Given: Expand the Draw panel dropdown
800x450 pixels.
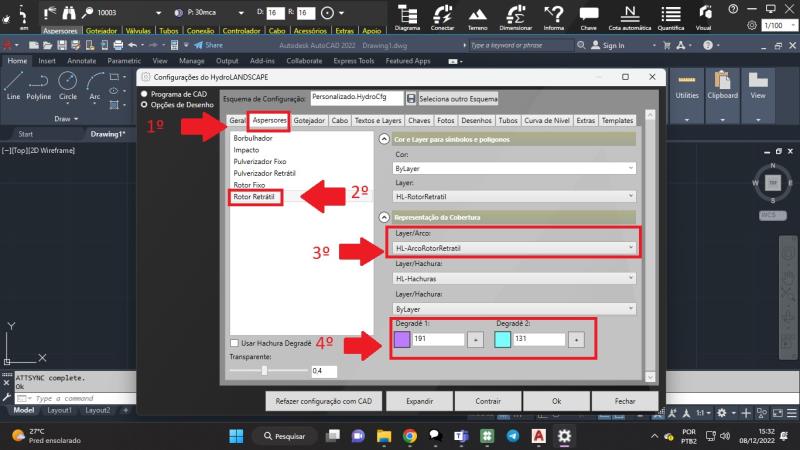Looking at the screenshot, I should (x=66, y=118).
